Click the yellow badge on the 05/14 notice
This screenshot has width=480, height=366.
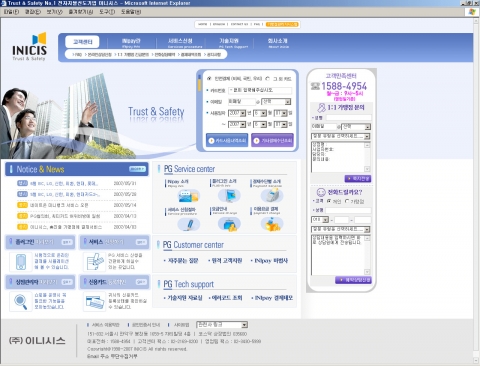(x=22, y=205)
